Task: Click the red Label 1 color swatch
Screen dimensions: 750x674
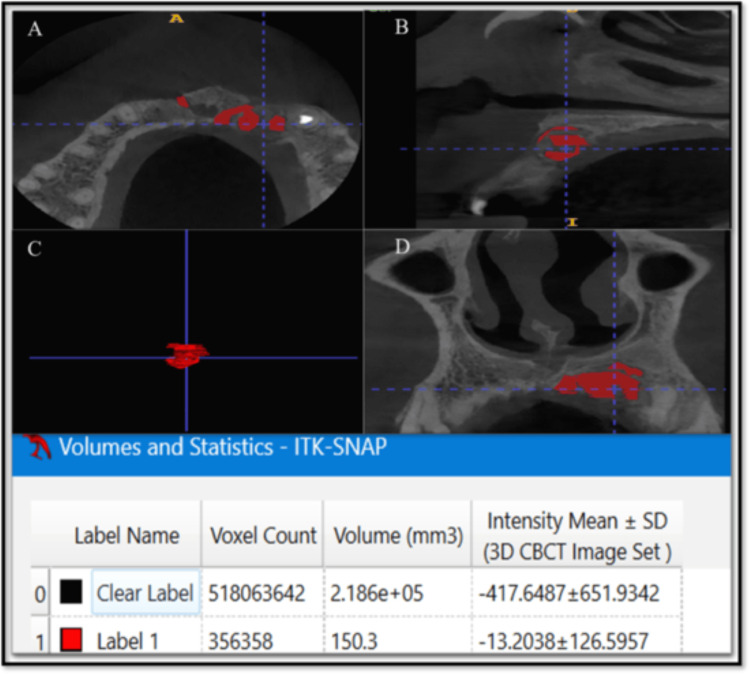Action: click(71, 640)
